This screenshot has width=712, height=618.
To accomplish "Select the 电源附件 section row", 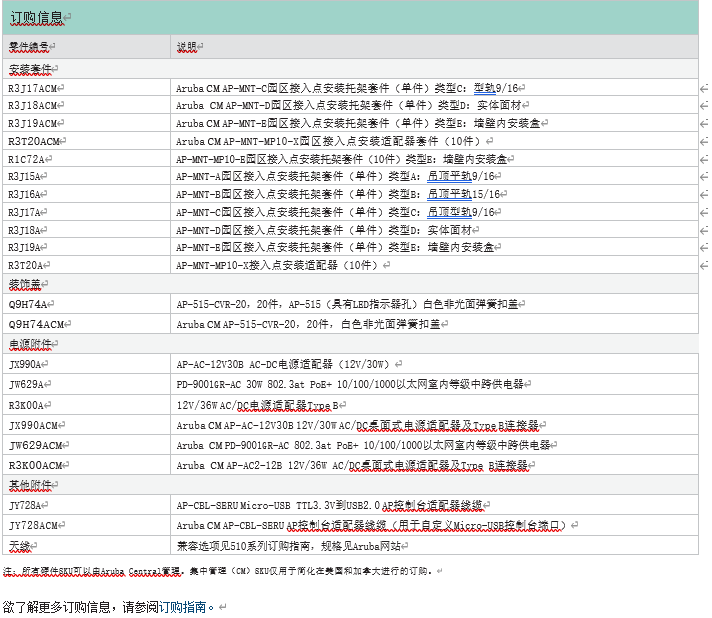I will pos(350,344).
